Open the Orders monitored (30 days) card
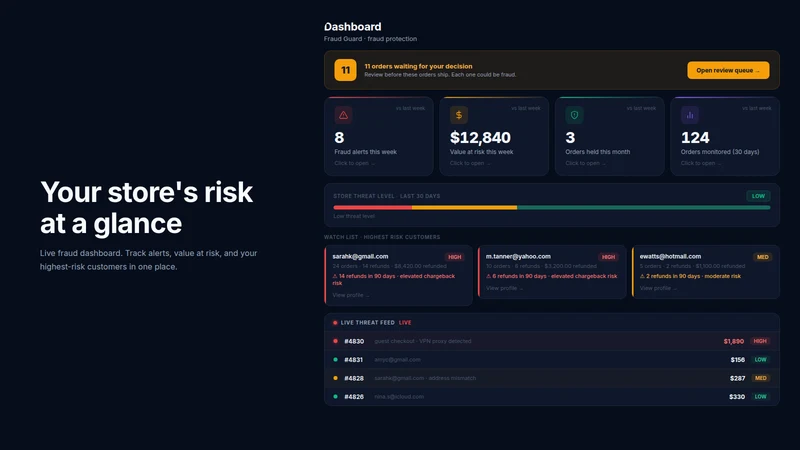800x450 pixels. pos(725,136)
